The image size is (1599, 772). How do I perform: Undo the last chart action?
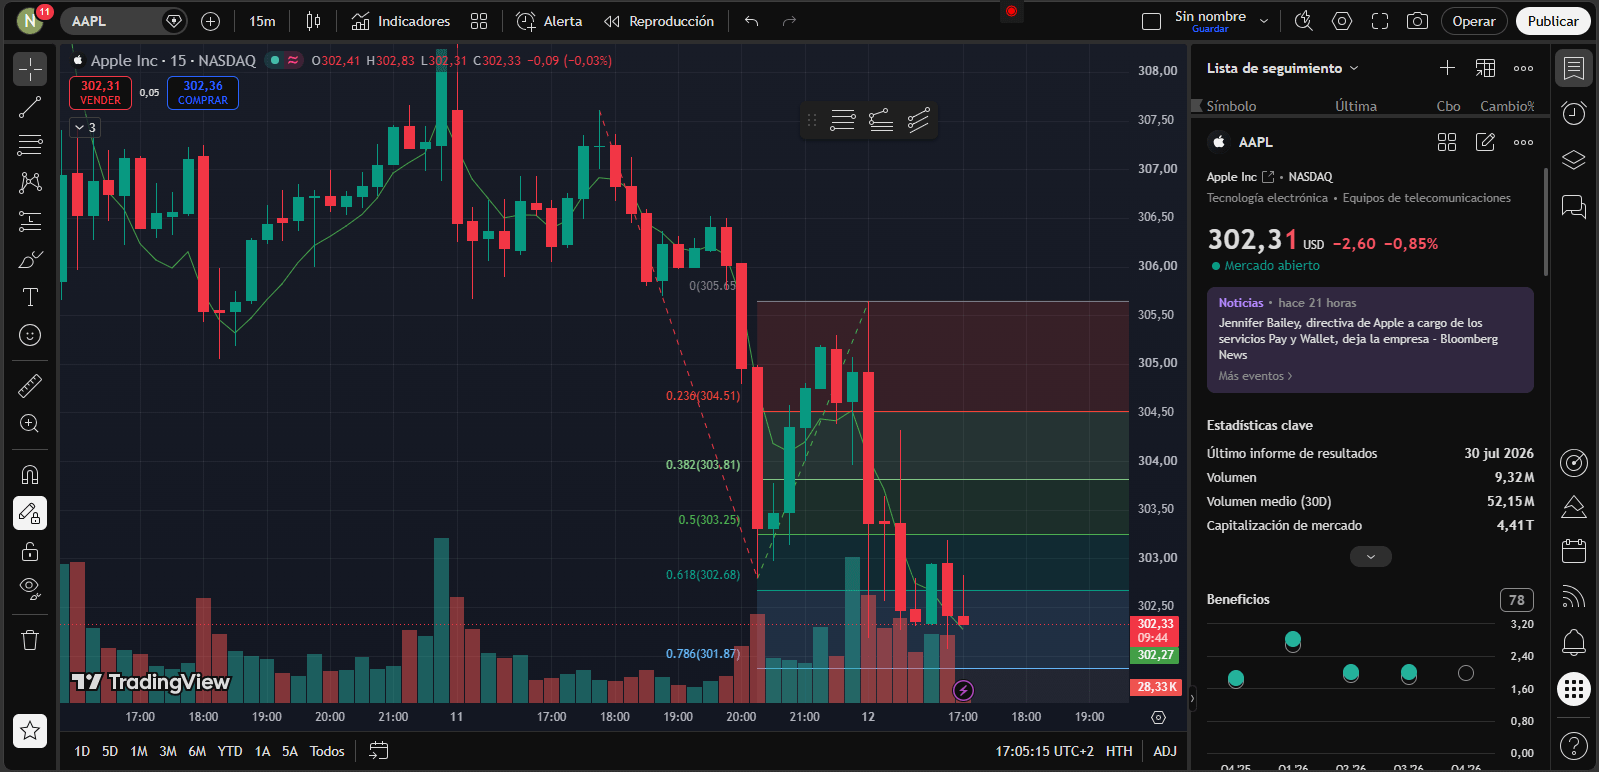click(x=752, y=21)
